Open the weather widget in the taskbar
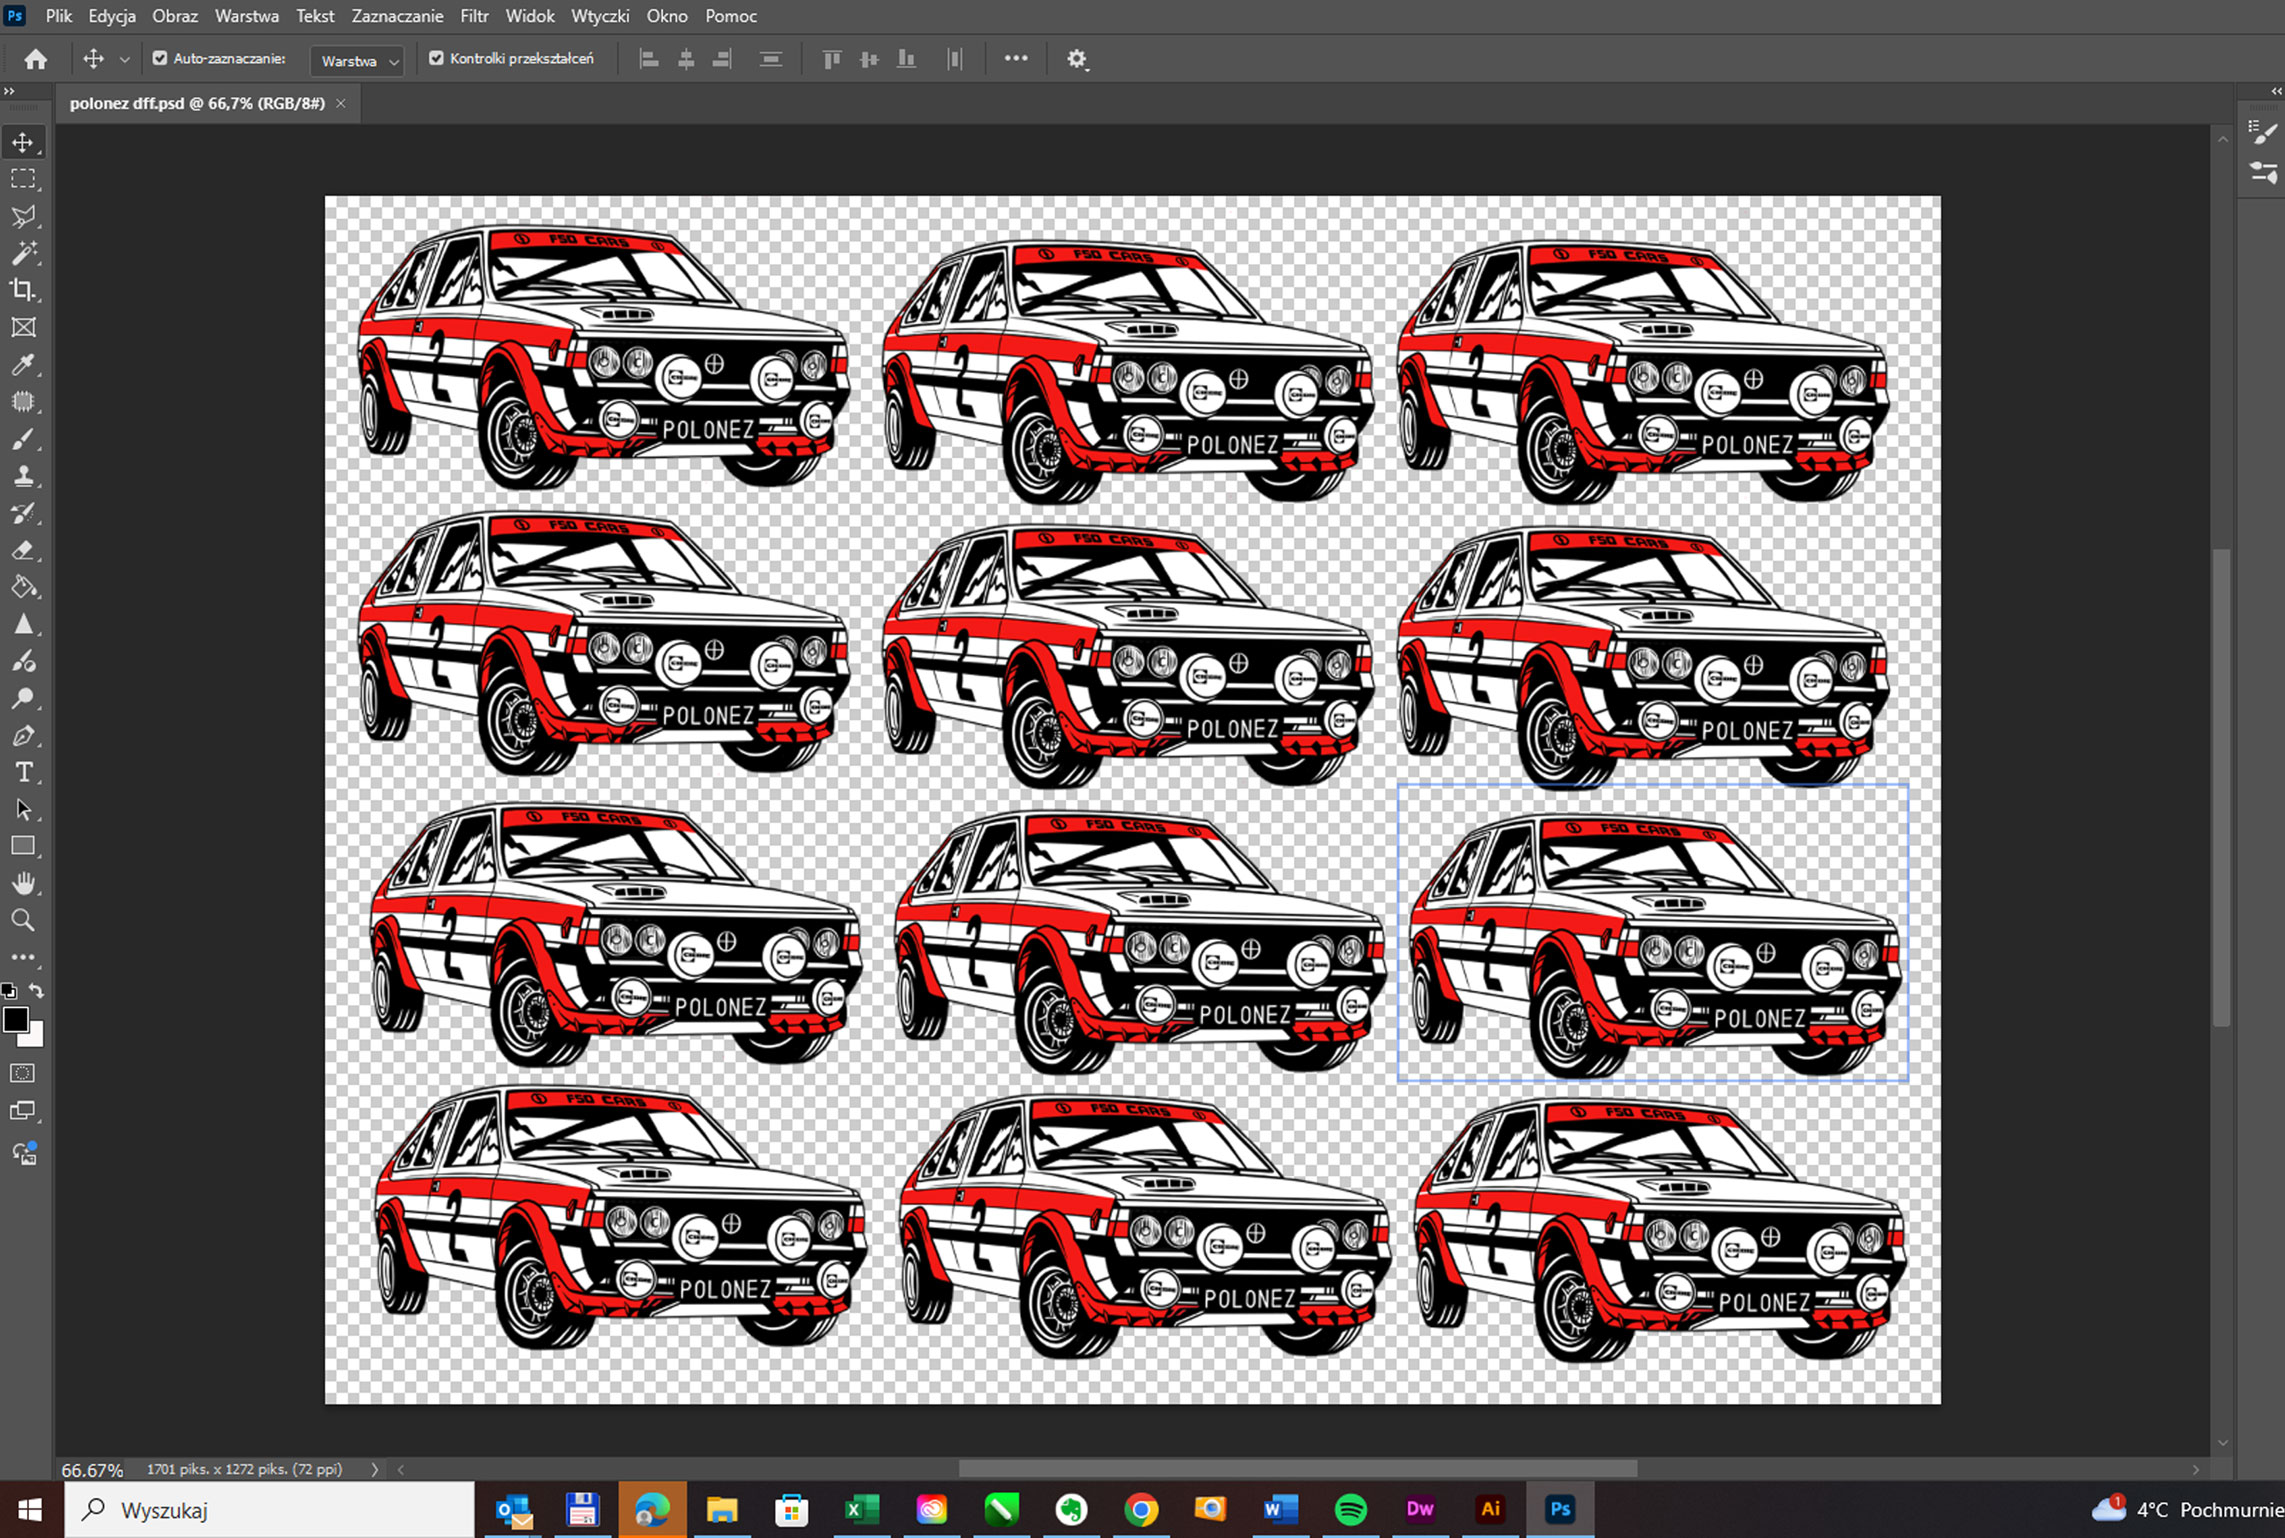Image resolution: width=2285 pixels, height=1538 pixels. coord(2187,1509)
